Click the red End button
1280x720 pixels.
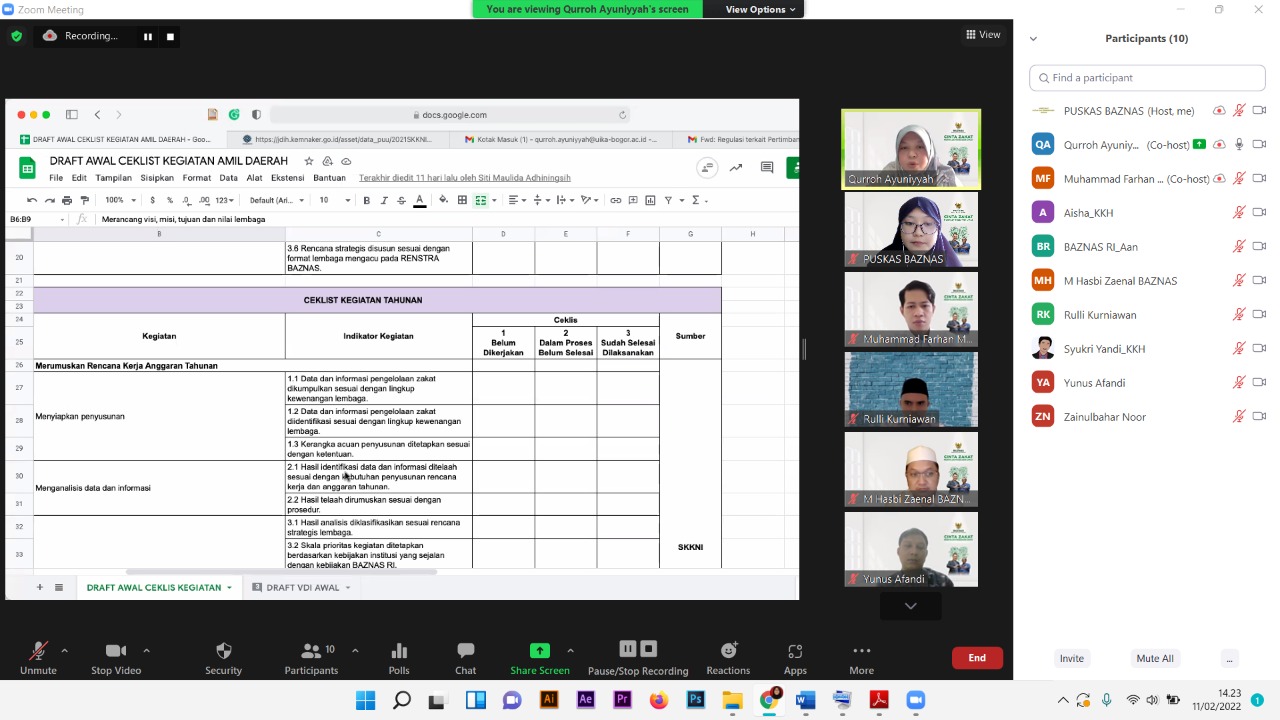[977, 658]
